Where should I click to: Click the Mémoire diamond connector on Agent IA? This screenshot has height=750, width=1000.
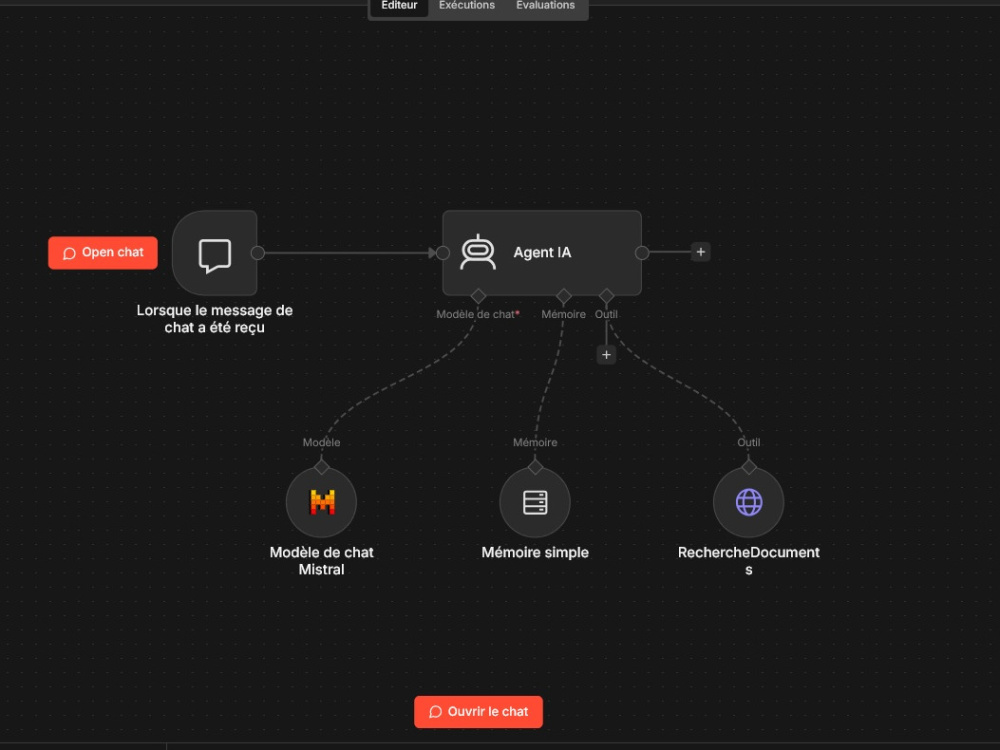click(564, 296)
